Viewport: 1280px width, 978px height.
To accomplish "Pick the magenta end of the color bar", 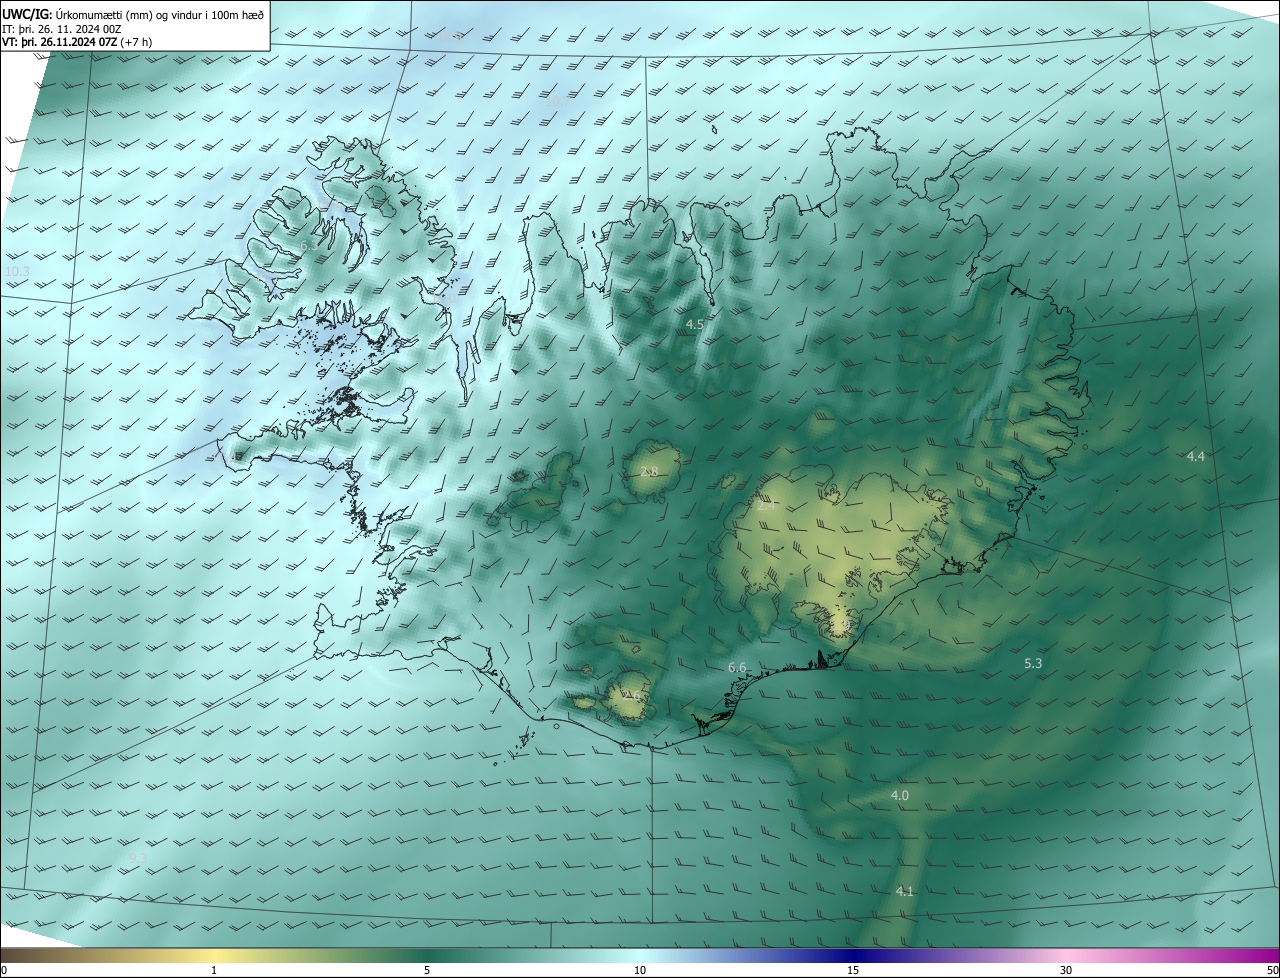I will [x=1262, y=955].
